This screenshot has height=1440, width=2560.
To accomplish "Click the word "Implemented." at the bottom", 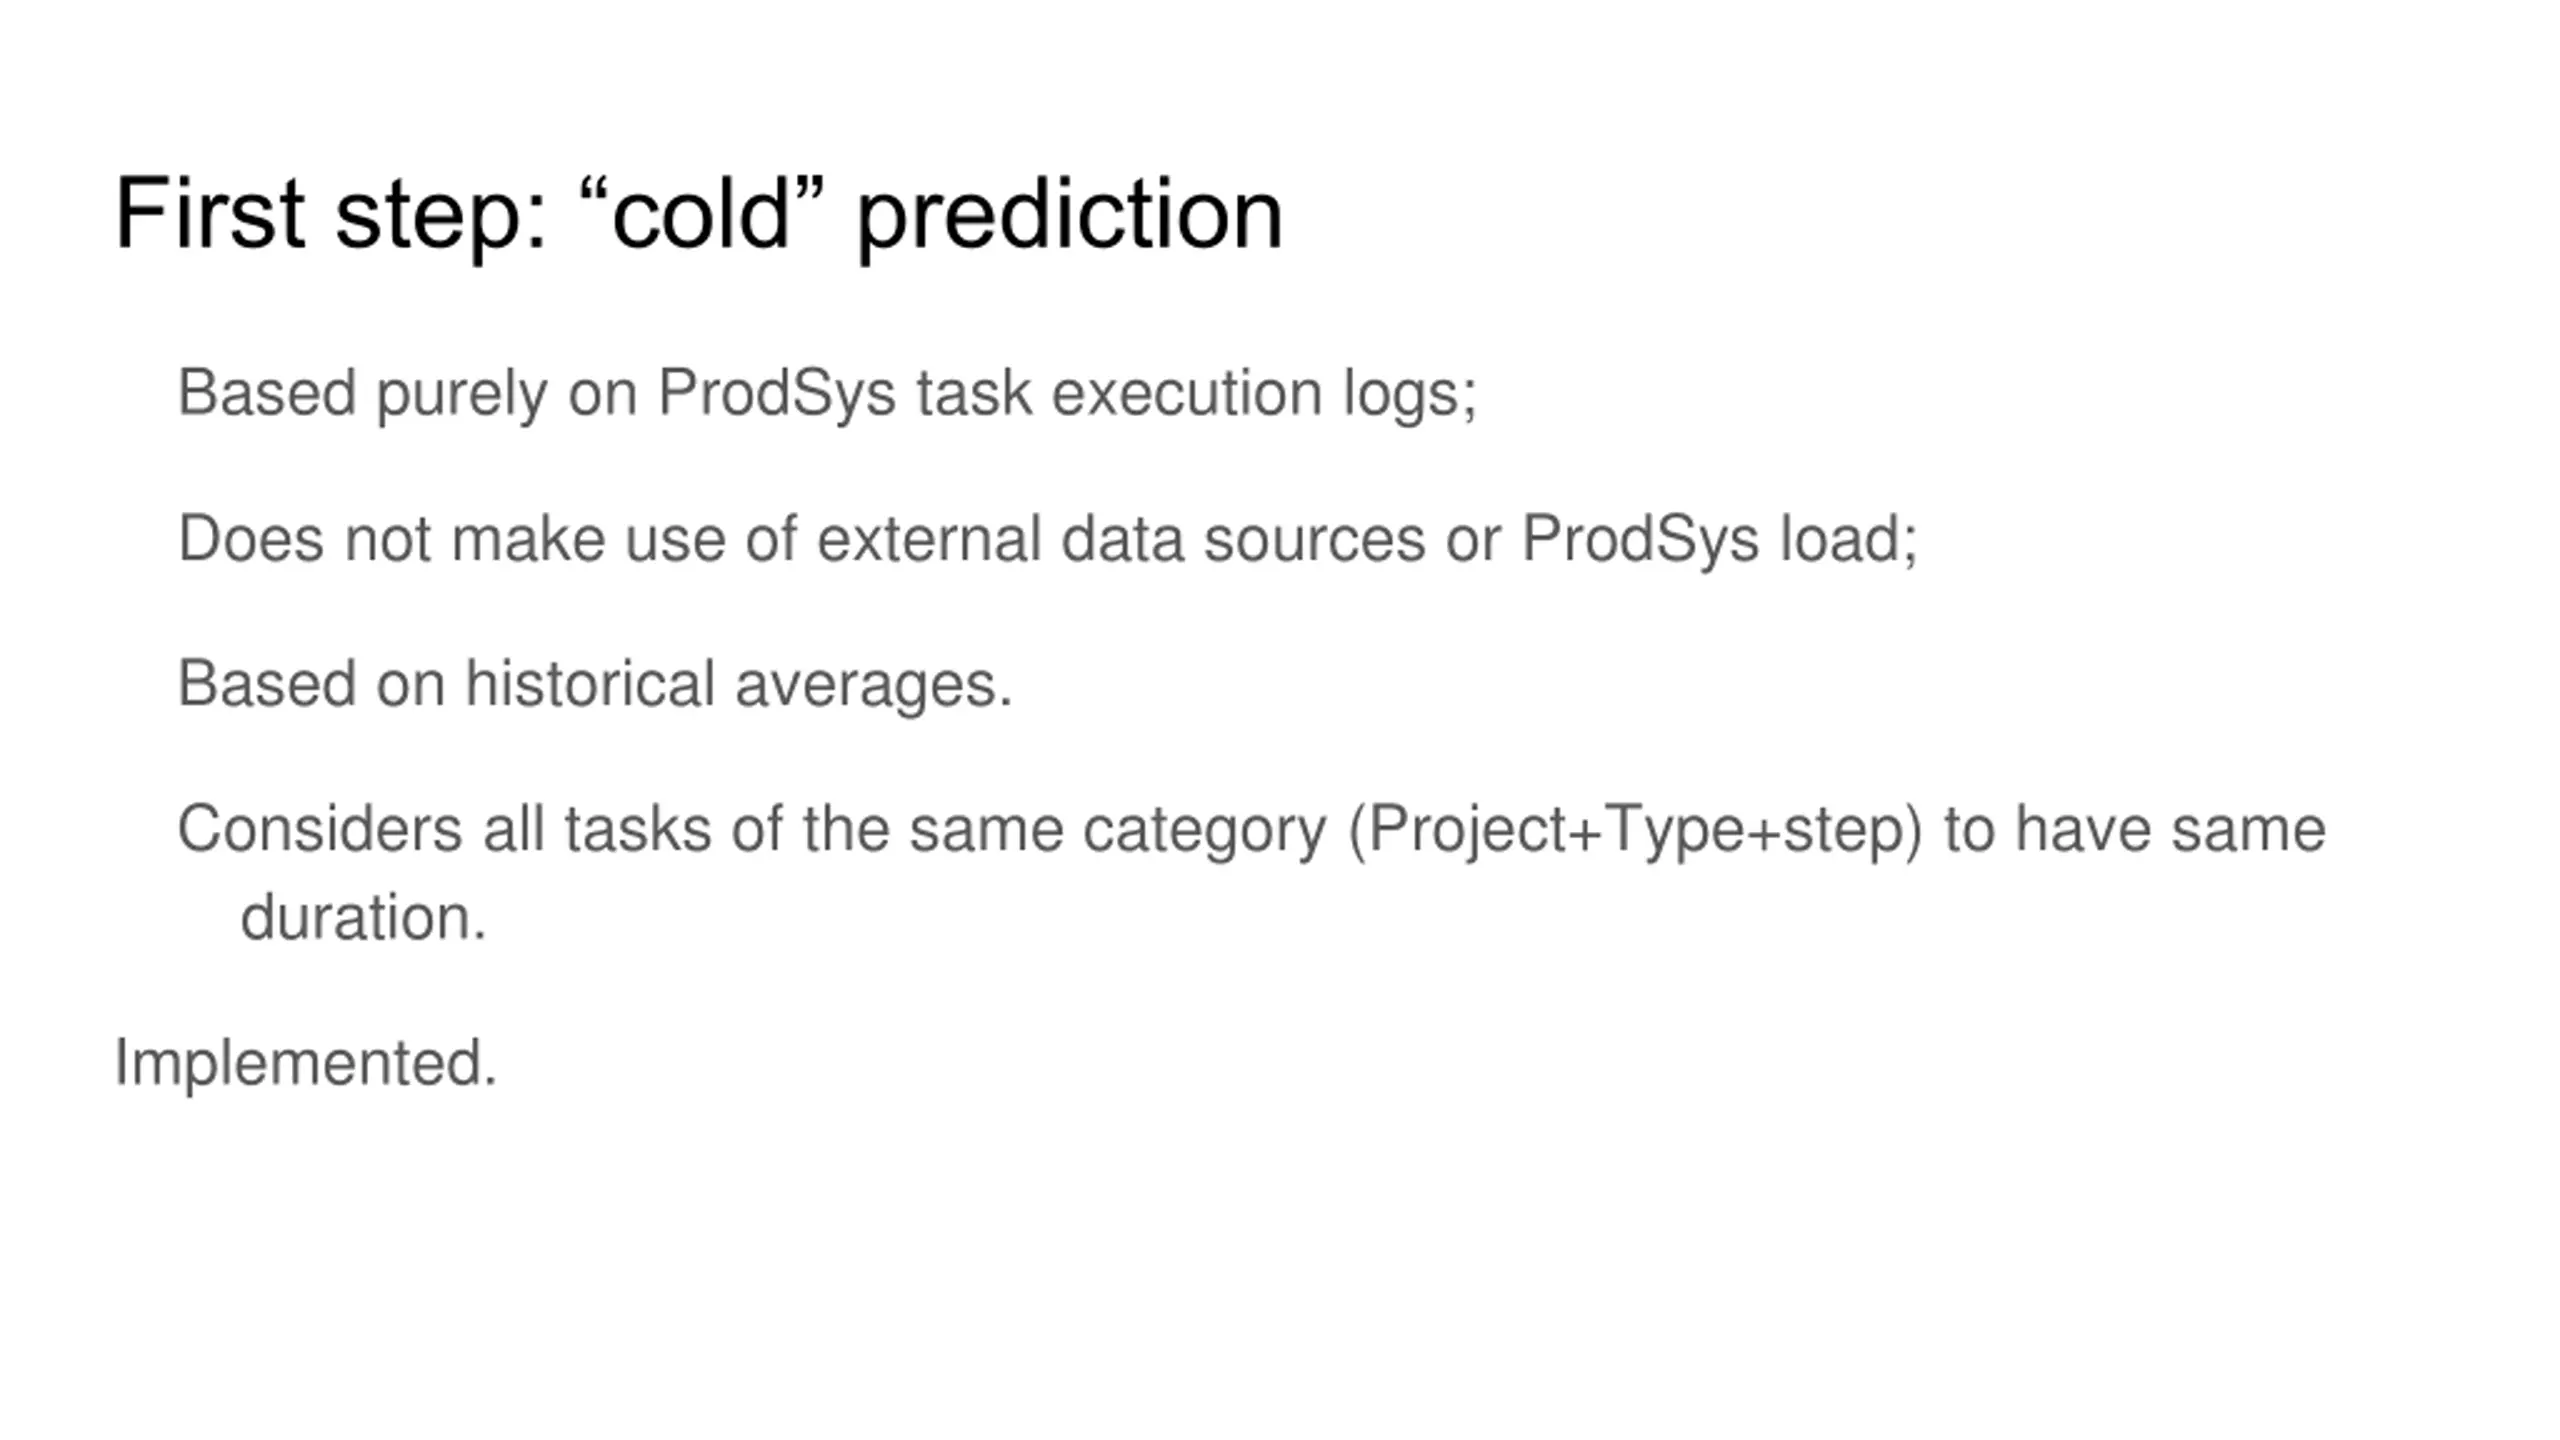I will pos(306,1062).
